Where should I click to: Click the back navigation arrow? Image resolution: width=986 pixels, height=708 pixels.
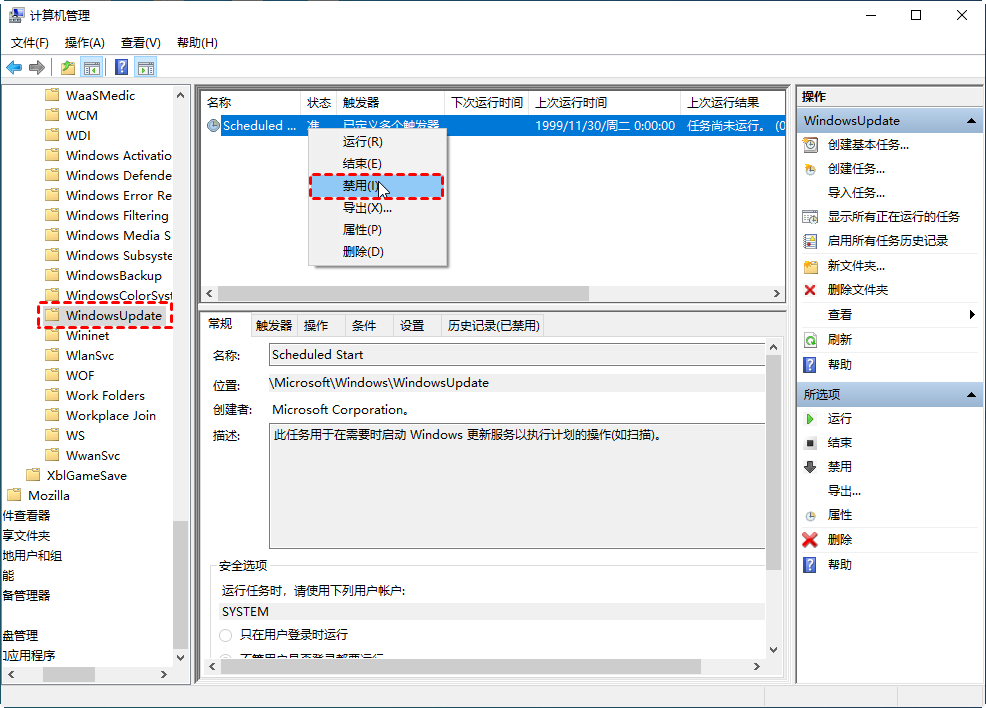point(14,67)
